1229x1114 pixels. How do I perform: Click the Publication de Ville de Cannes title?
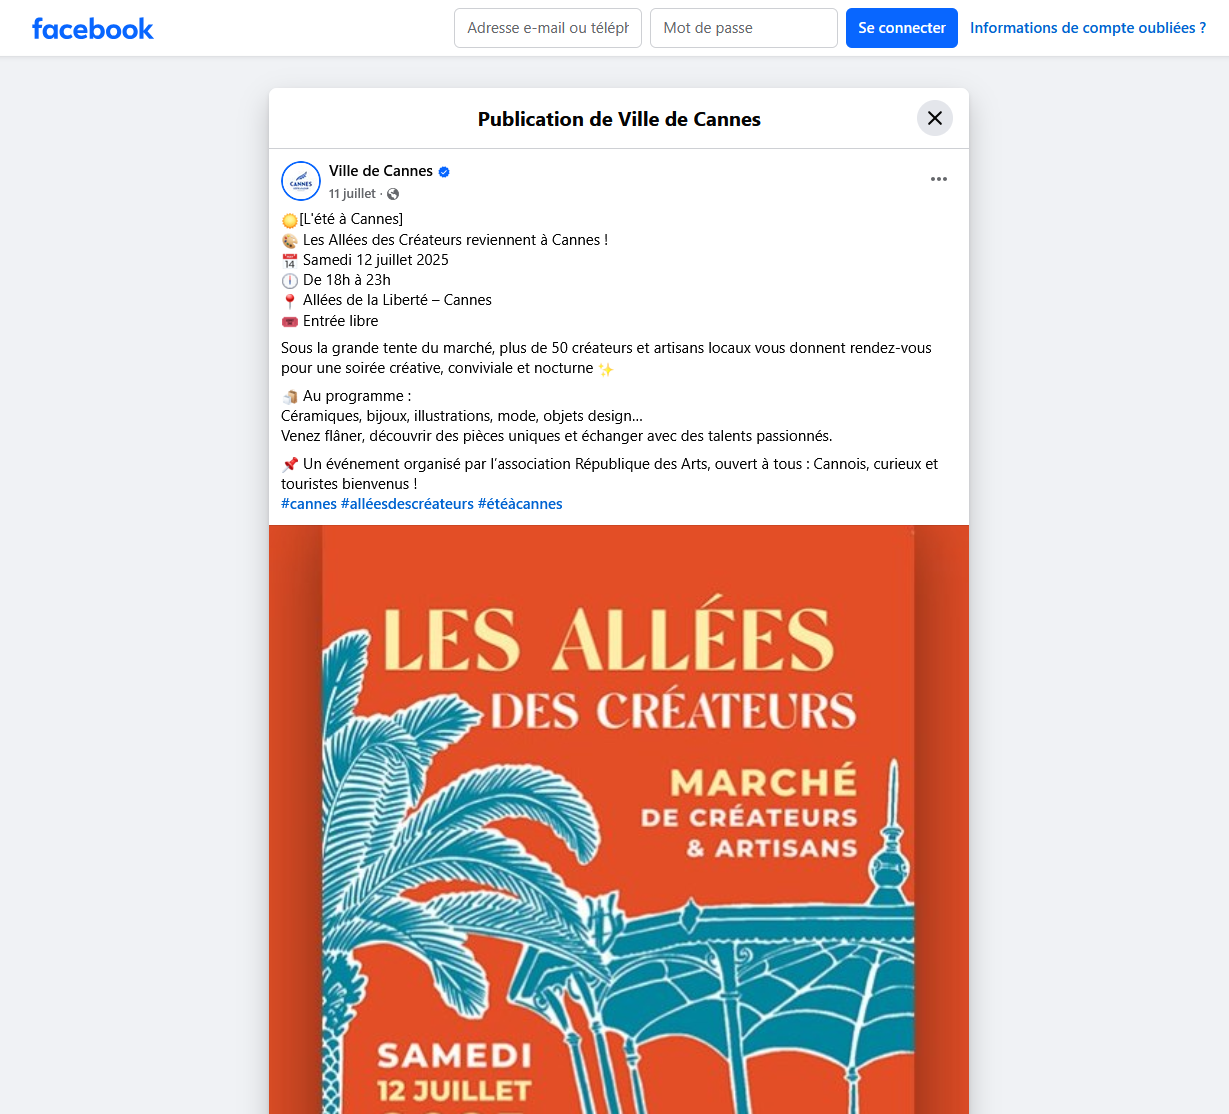tap(619, 119)
